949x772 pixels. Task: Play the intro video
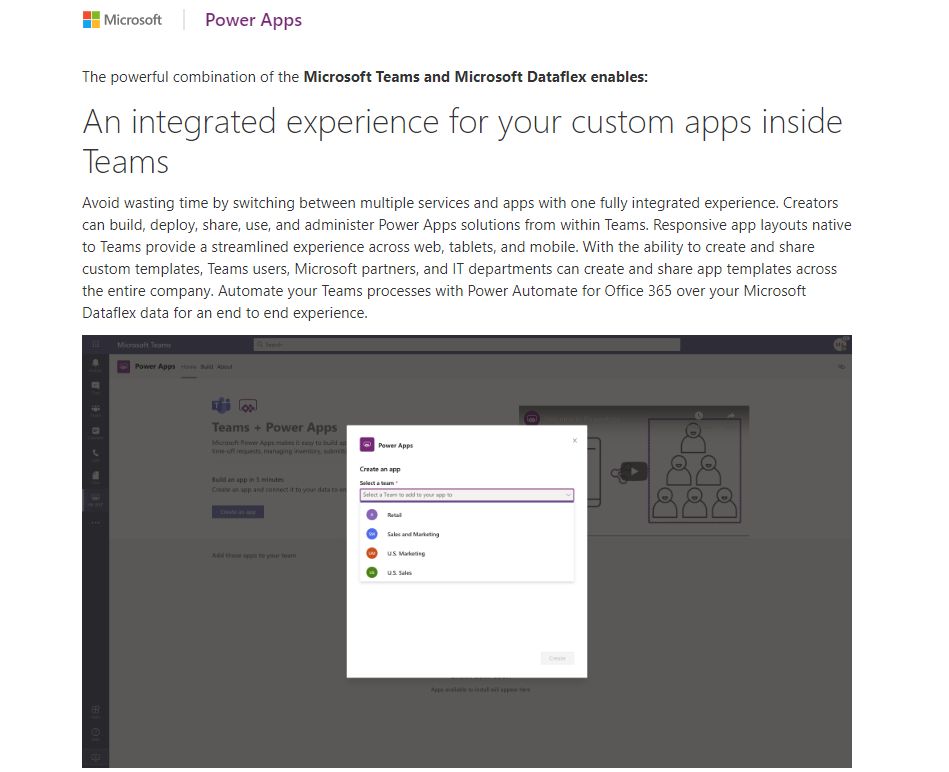point(634,471)
